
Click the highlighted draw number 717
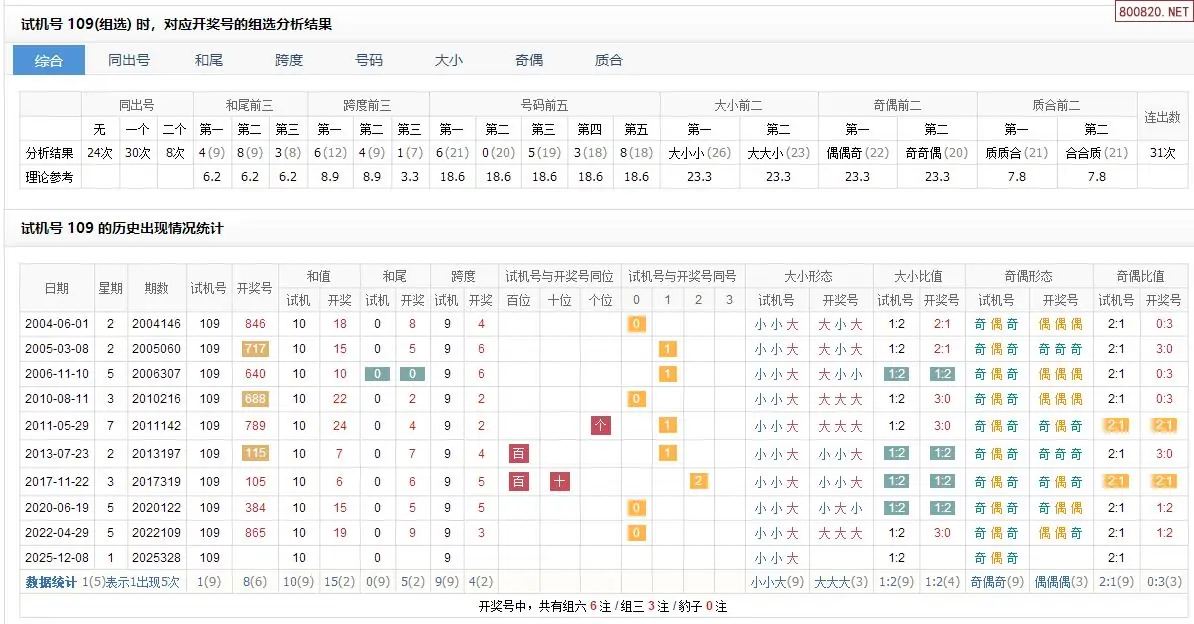click(255, 350)
